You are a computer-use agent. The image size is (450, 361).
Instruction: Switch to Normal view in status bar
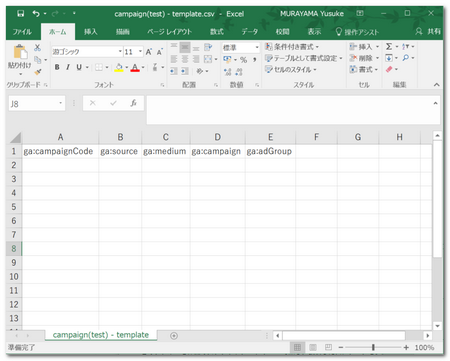click(297, 347)
